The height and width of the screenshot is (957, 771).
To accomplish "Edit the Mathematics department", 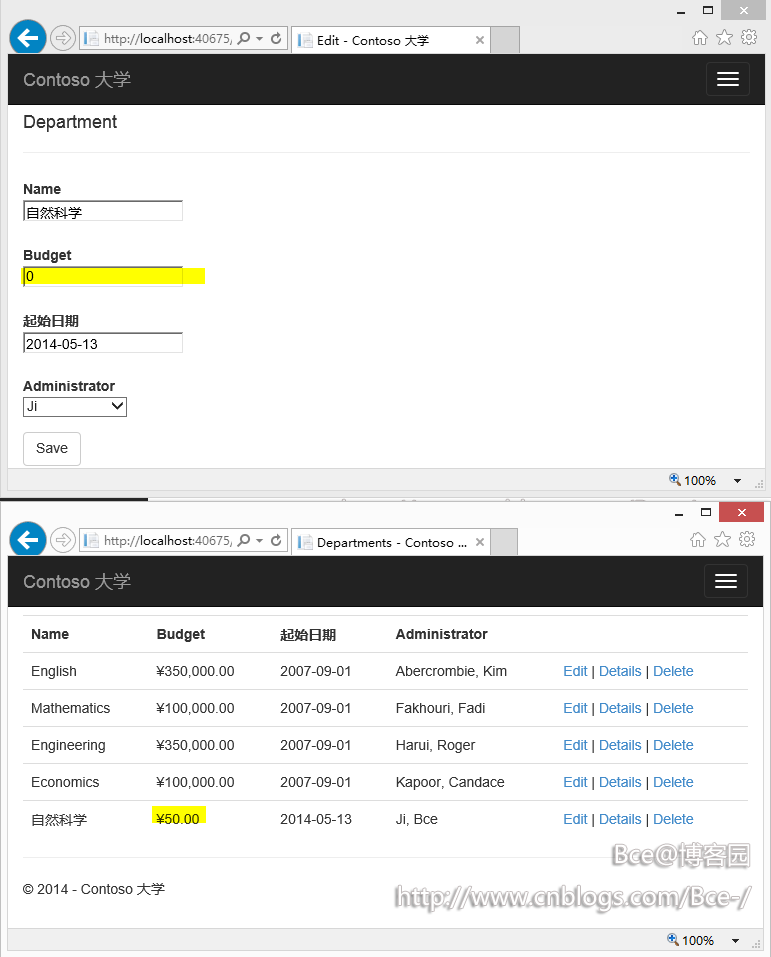I will click(575, 709).
